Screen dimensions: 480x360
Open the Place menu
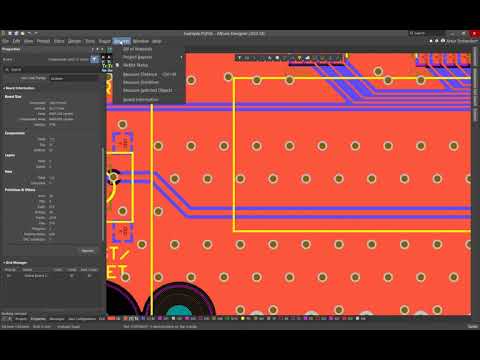click(59, 41)
